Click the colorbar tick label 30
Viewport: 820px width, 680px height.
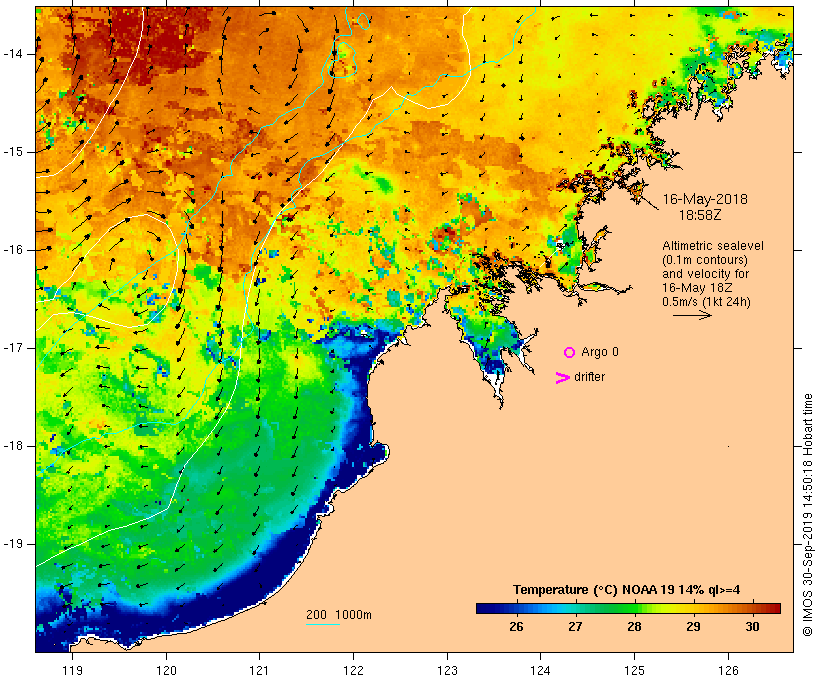tap(752, 627)
